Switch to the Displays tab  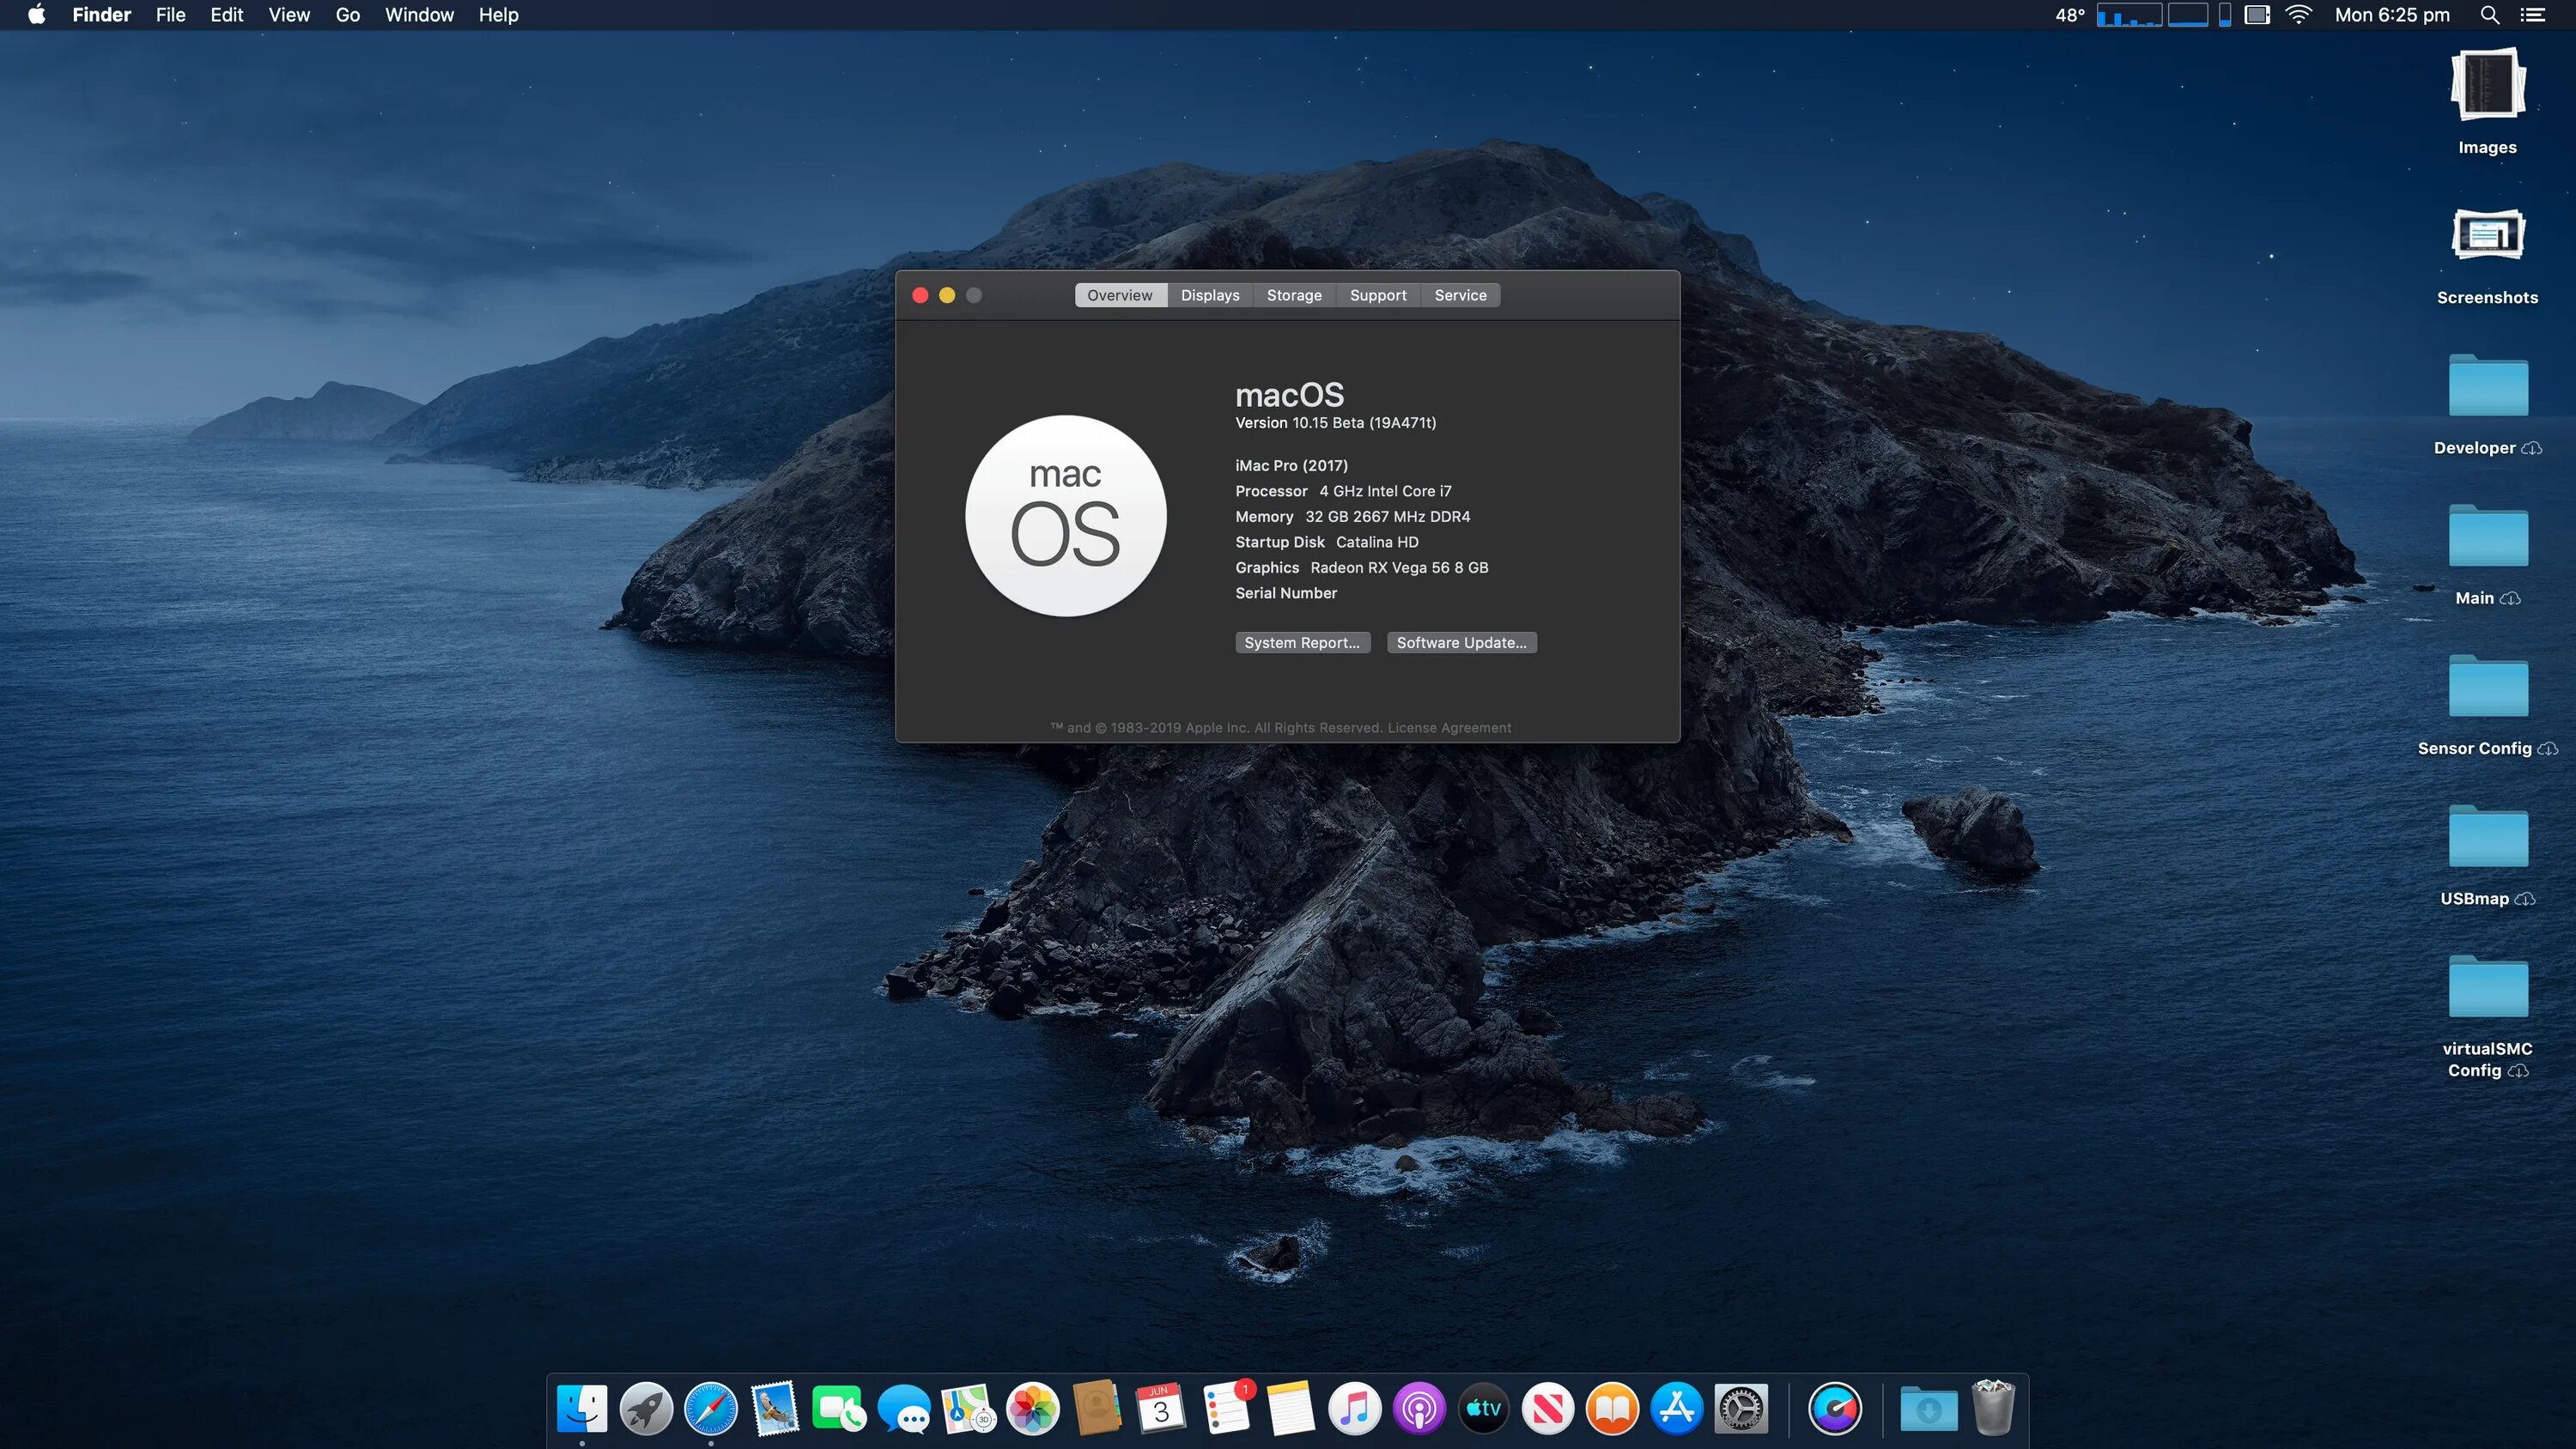click(x=1209, y=295)
